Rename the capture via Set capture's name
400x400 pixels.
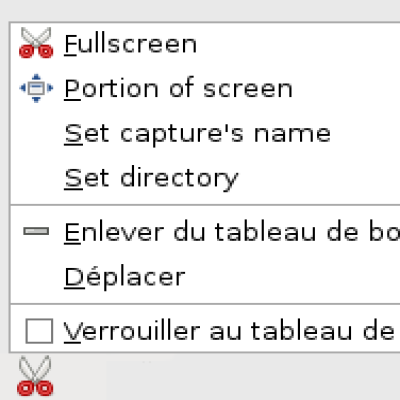click(205, 133)
